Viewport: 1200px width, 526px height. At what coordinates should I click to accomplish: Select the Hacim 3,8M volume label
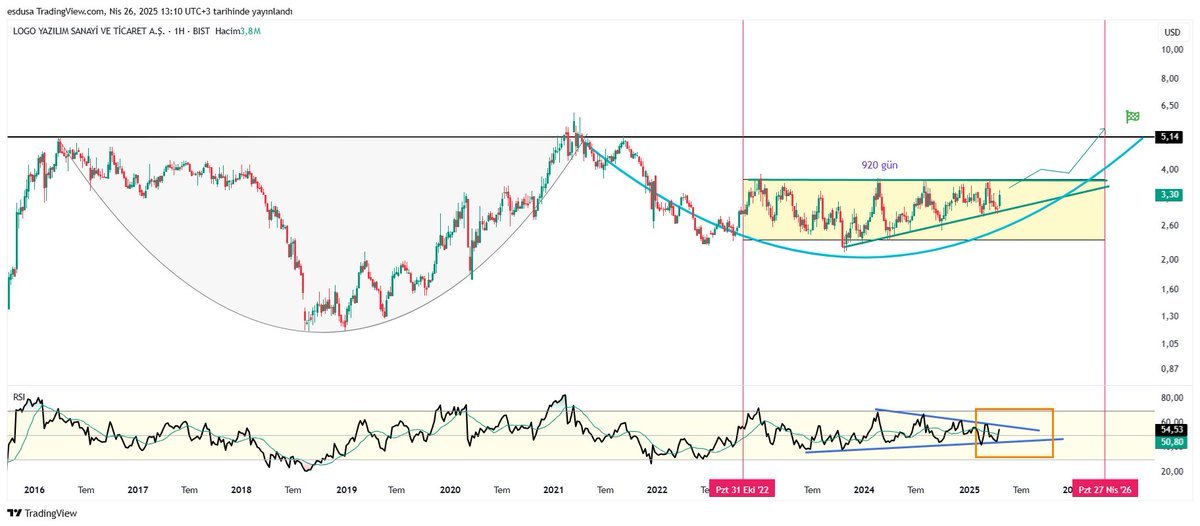click(x=240, y=33)
